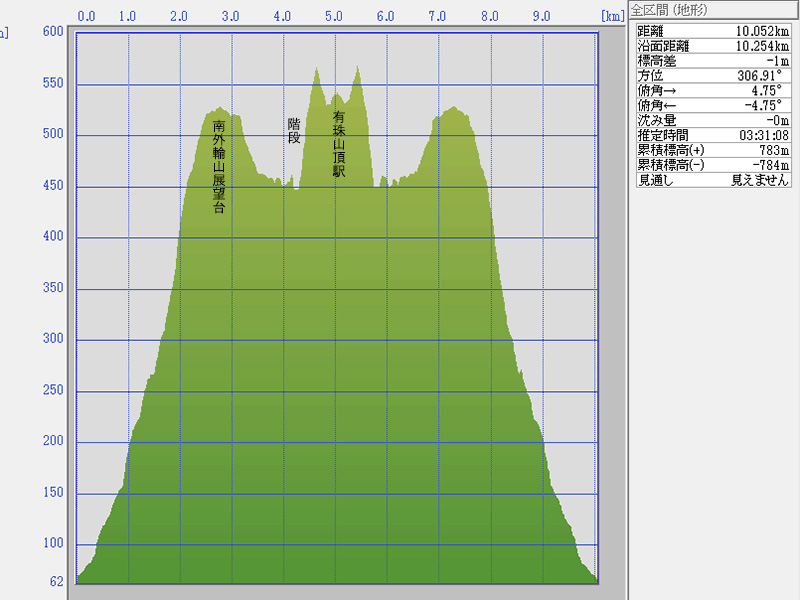Click the 標高差 value of -1m

(775, 61)
